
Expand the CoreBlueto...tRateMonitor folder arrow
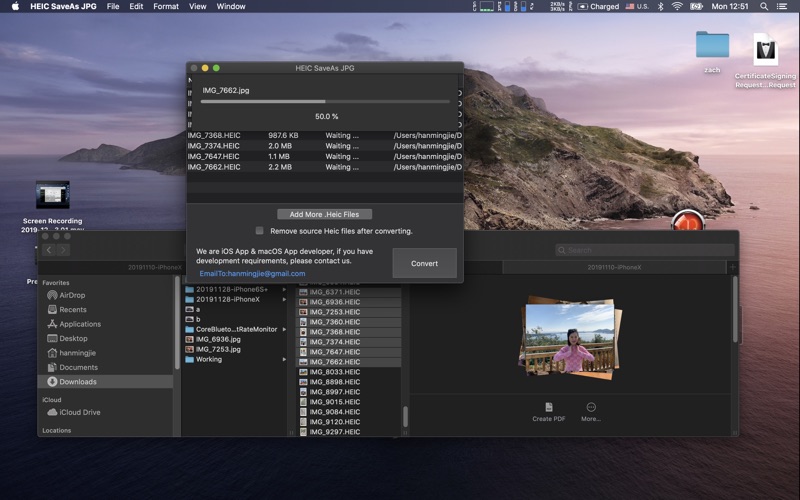click(x=284, y=330)
